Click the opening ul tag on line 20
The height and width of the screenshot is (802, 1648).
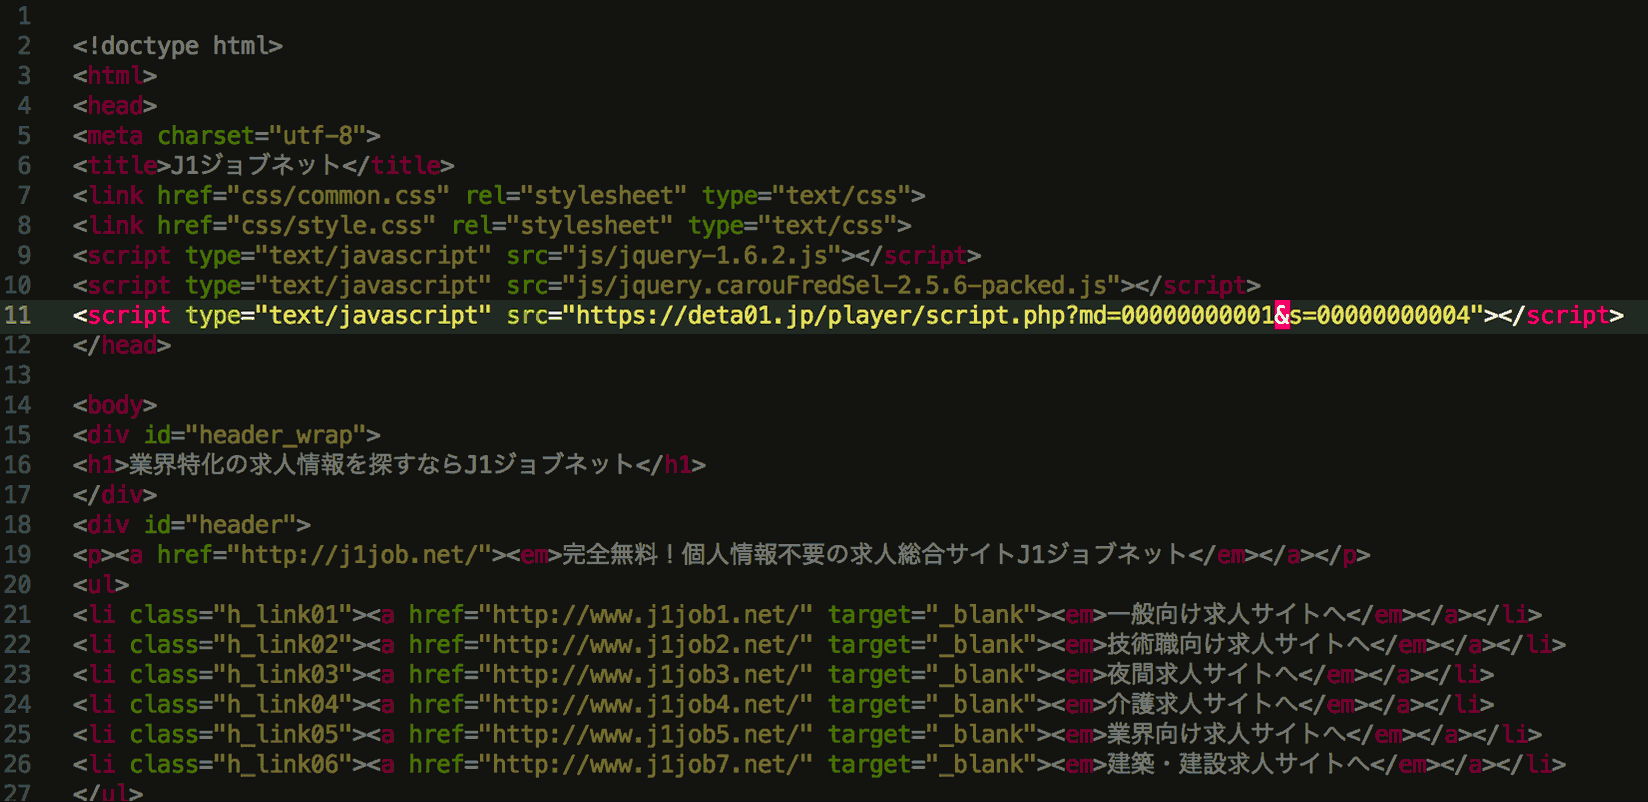click(x=101, y=585)
